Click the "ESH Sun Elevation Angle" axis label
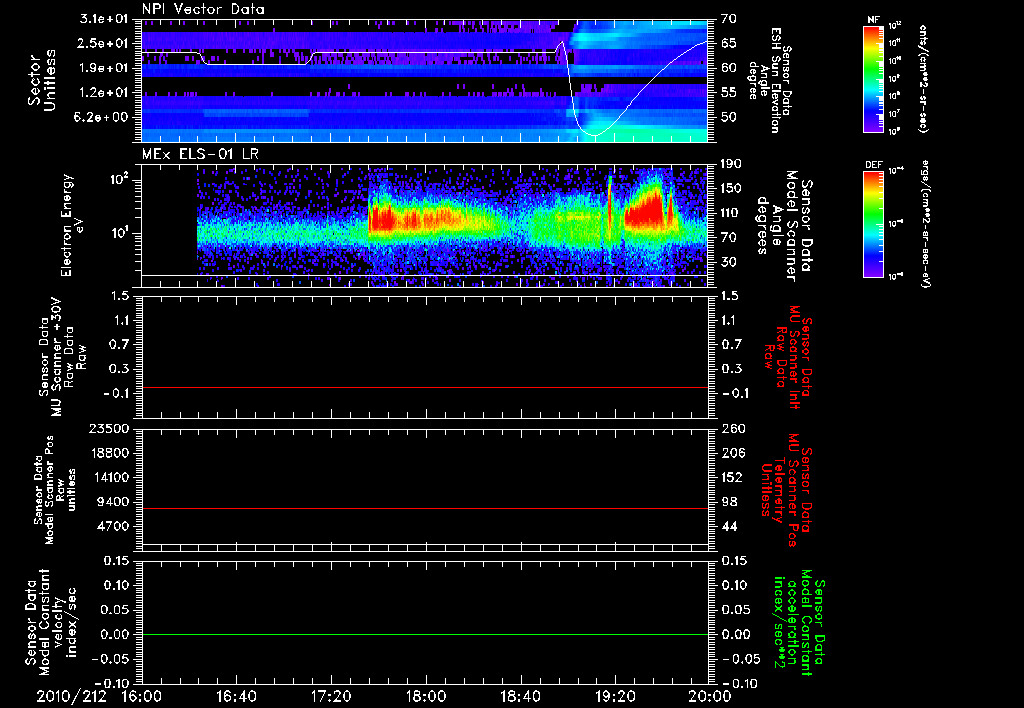Image resolution: width=1024 pixels, height=708 pixels. pyautogui.click(x=770, y=80)
